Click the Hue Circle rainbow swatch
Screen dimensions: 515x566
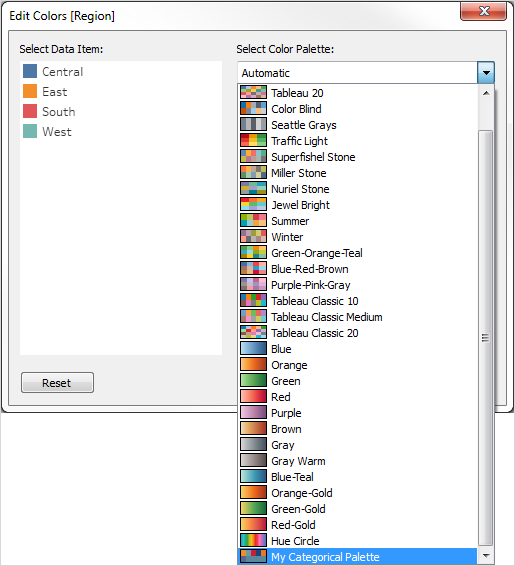(x=253, y=541)
